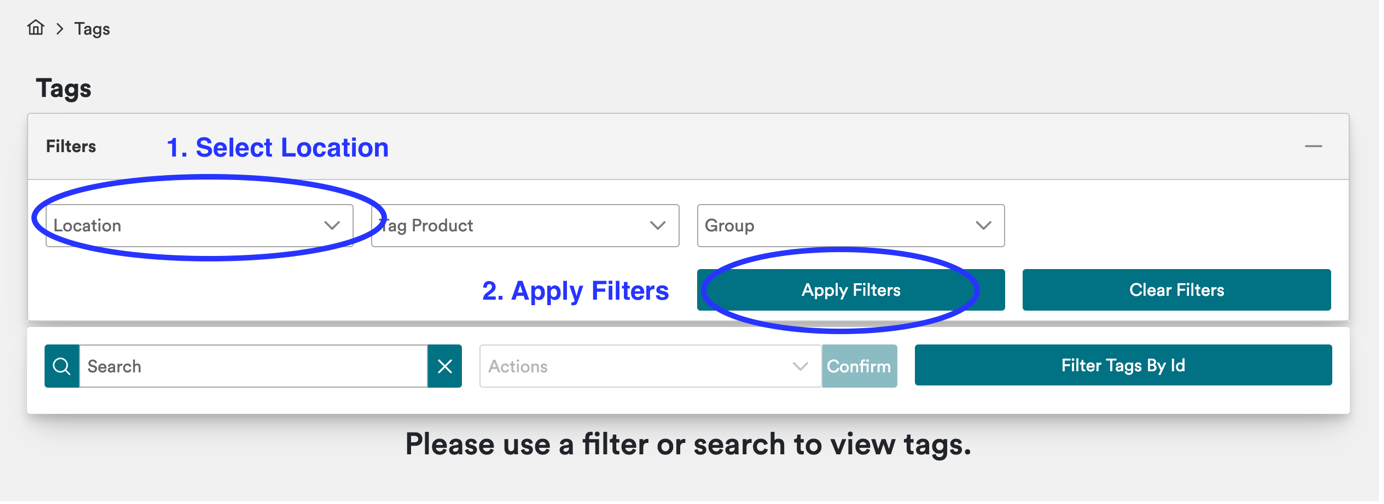Click the chevron arrow in Group field
This screenshot has height=504, width=1384.
coord(983,226)
